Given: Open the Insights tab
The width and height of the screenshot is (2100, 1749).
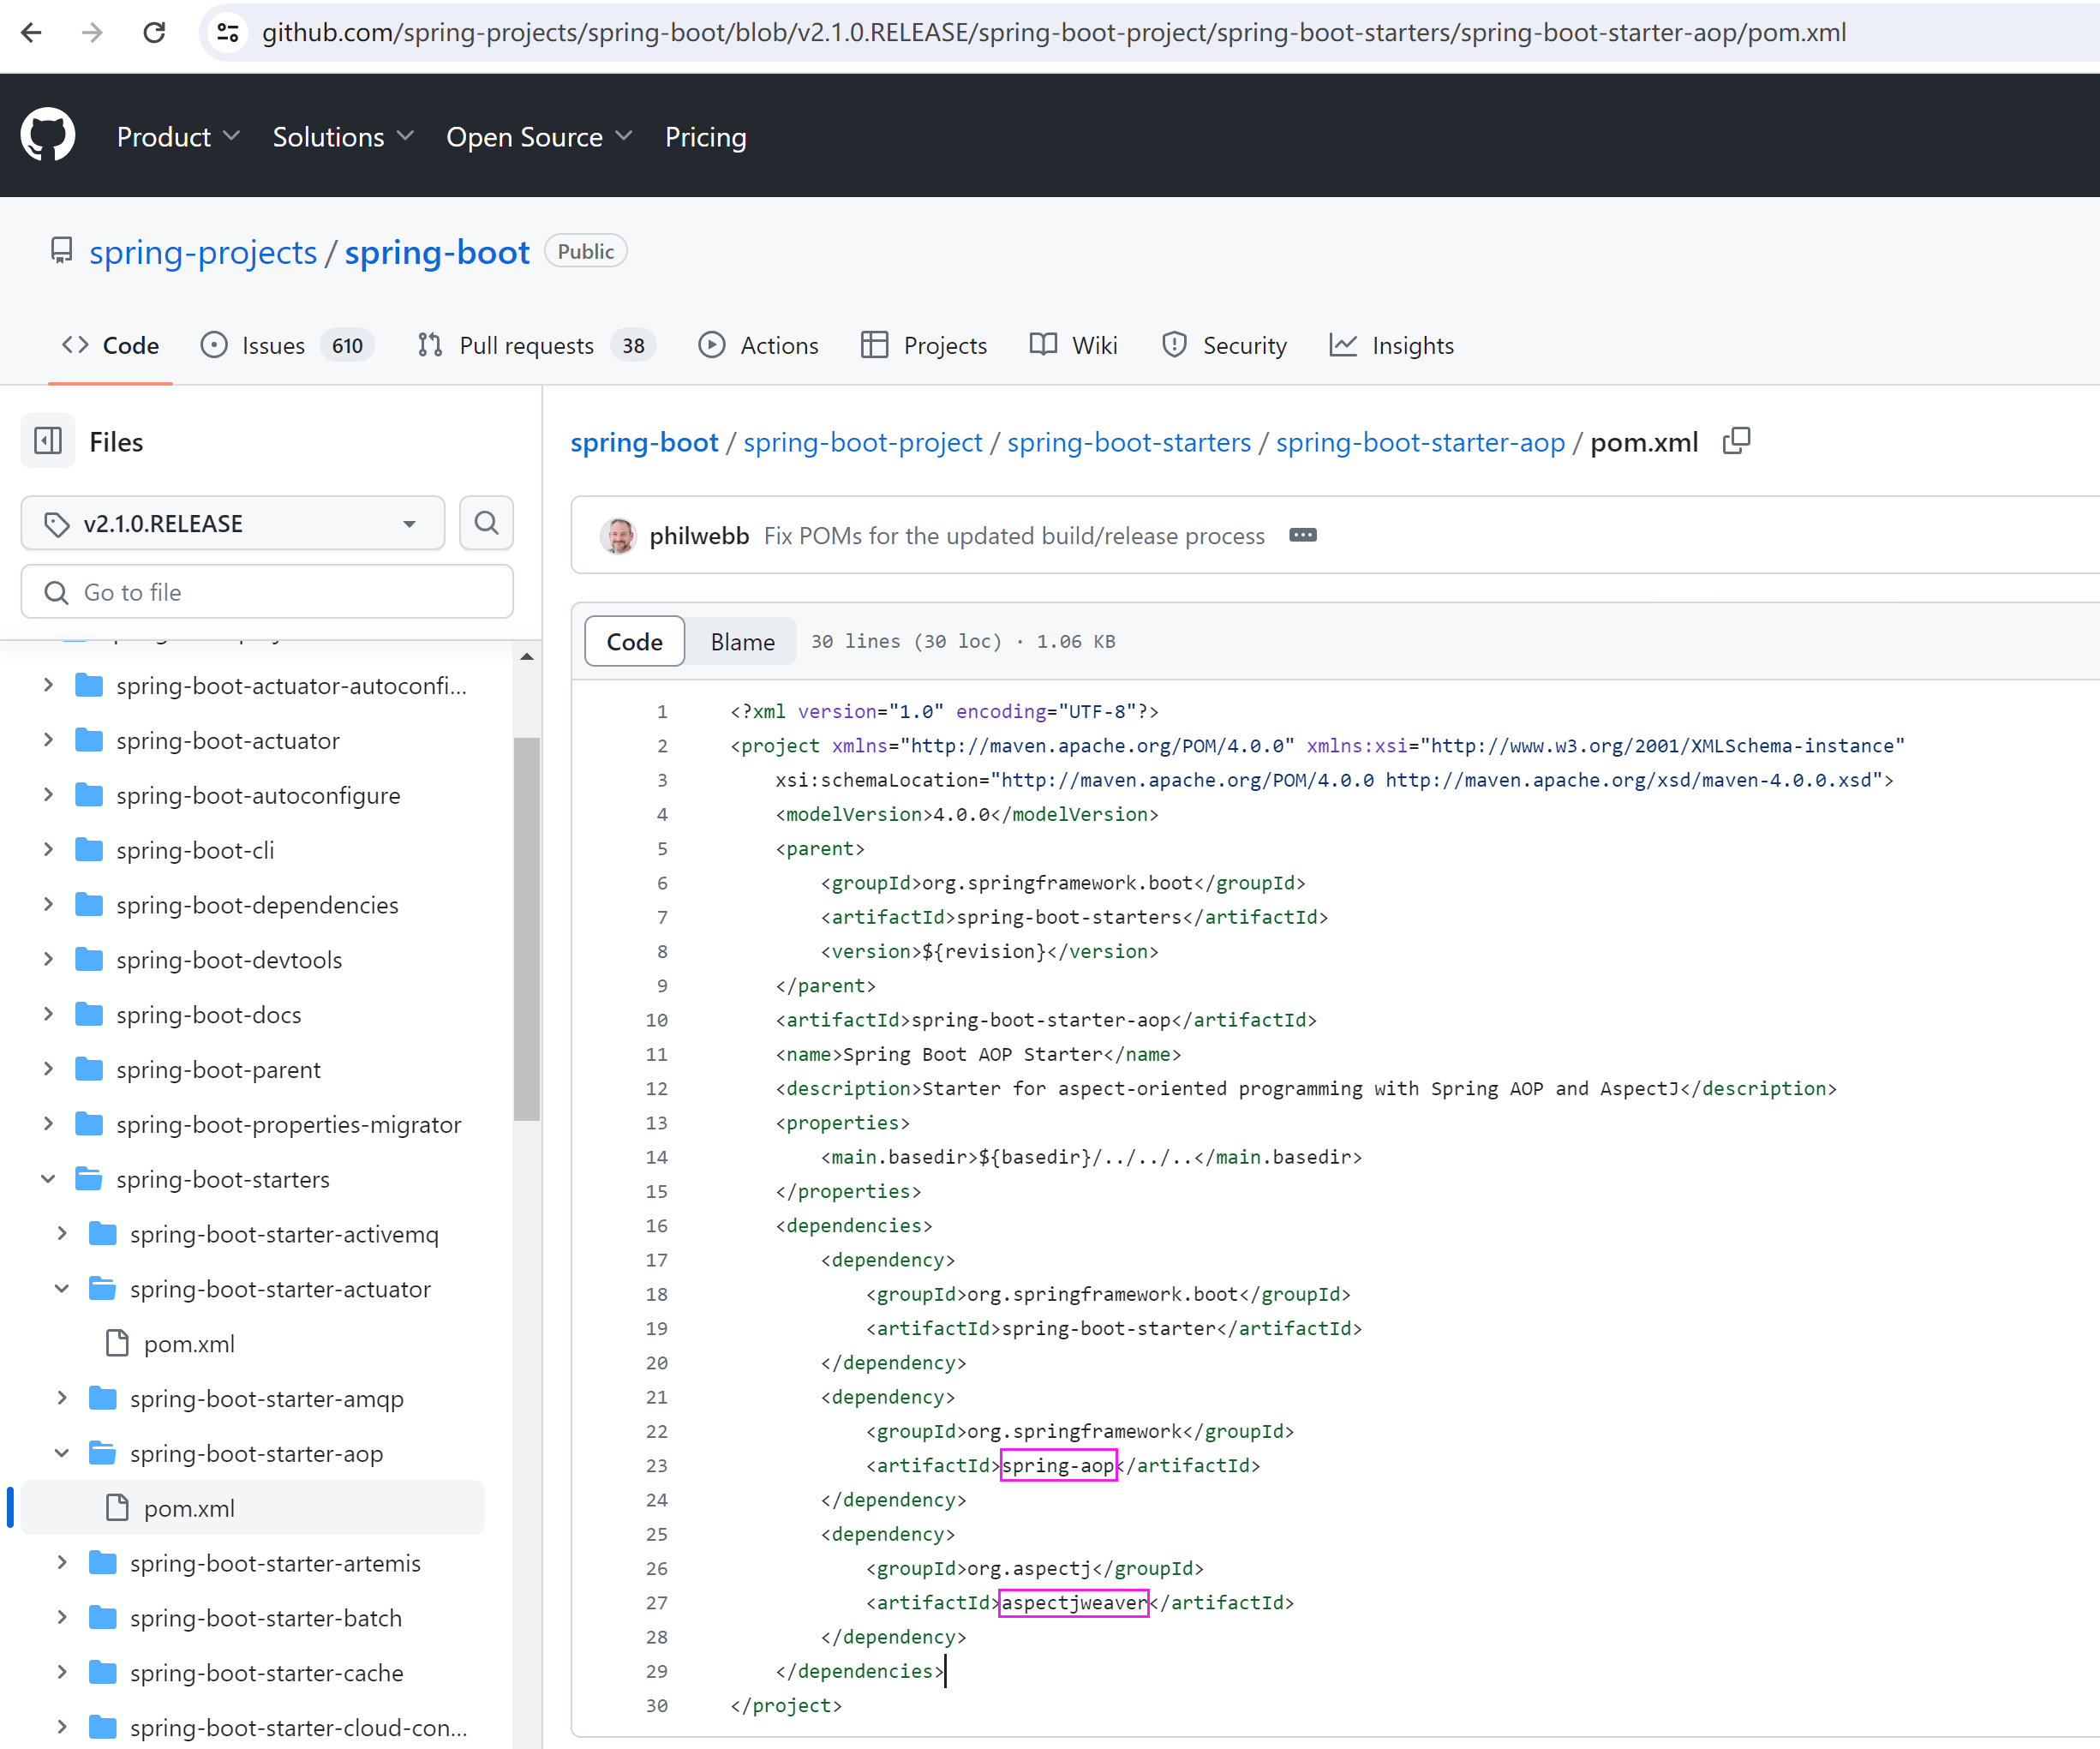Looking at the screenshot, I should 1392,345.
